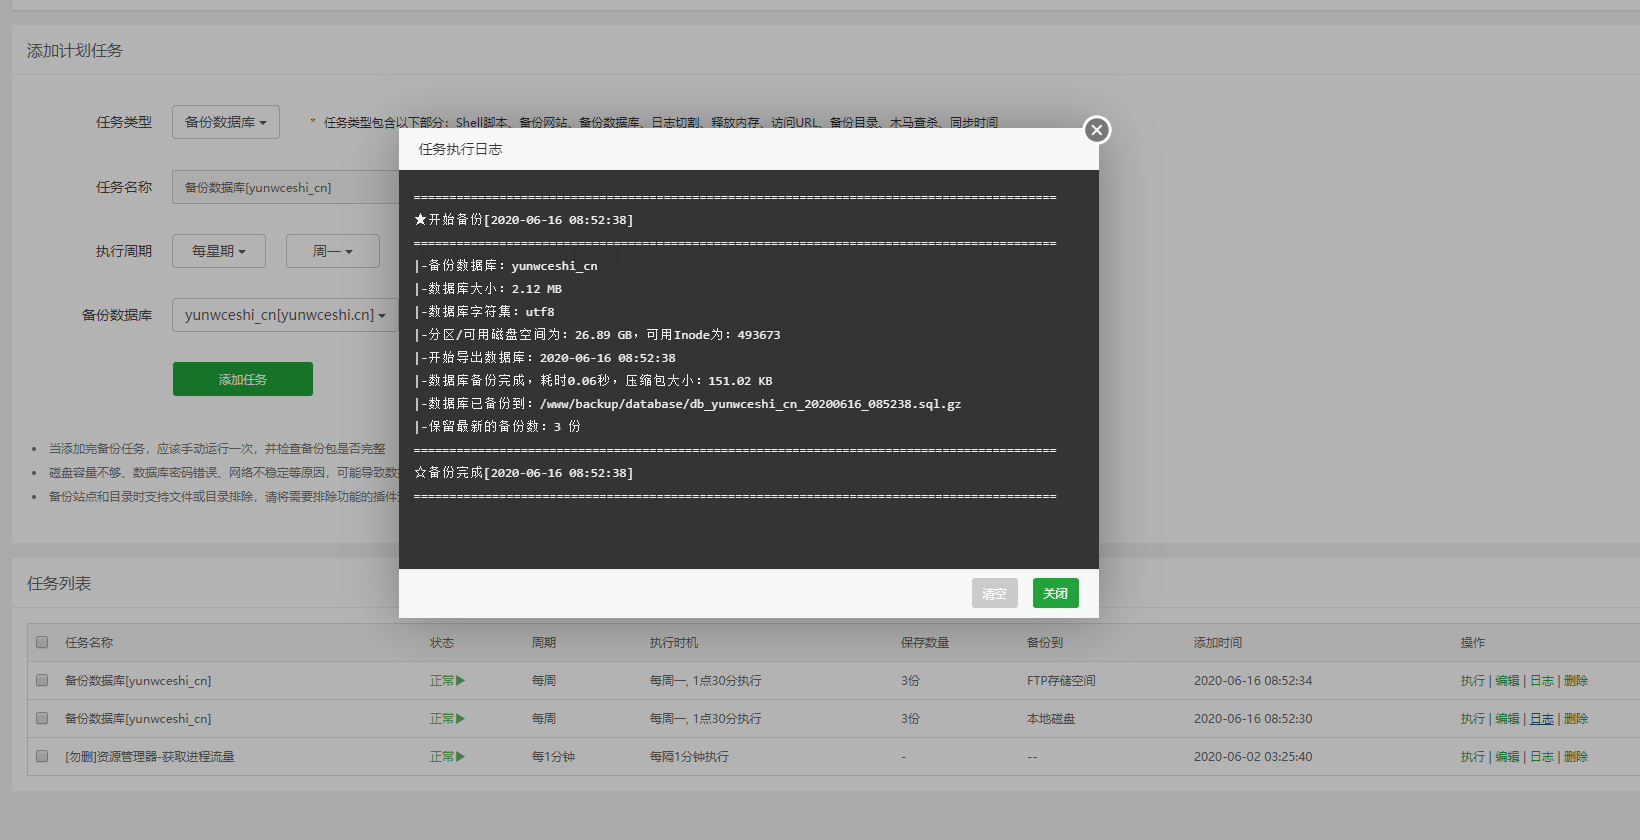
Task: Click 执行 for the 资源管理器 task
Action: (1473, 757)
